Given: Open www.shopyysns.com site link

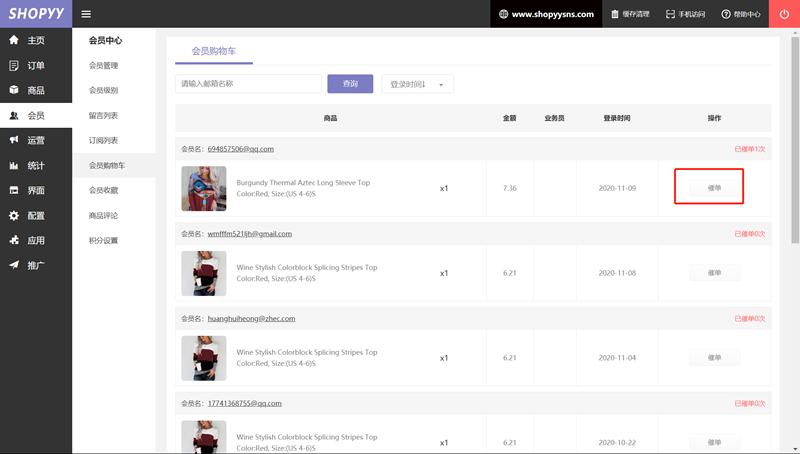Looking at the screenshot, I should (546, 14).
